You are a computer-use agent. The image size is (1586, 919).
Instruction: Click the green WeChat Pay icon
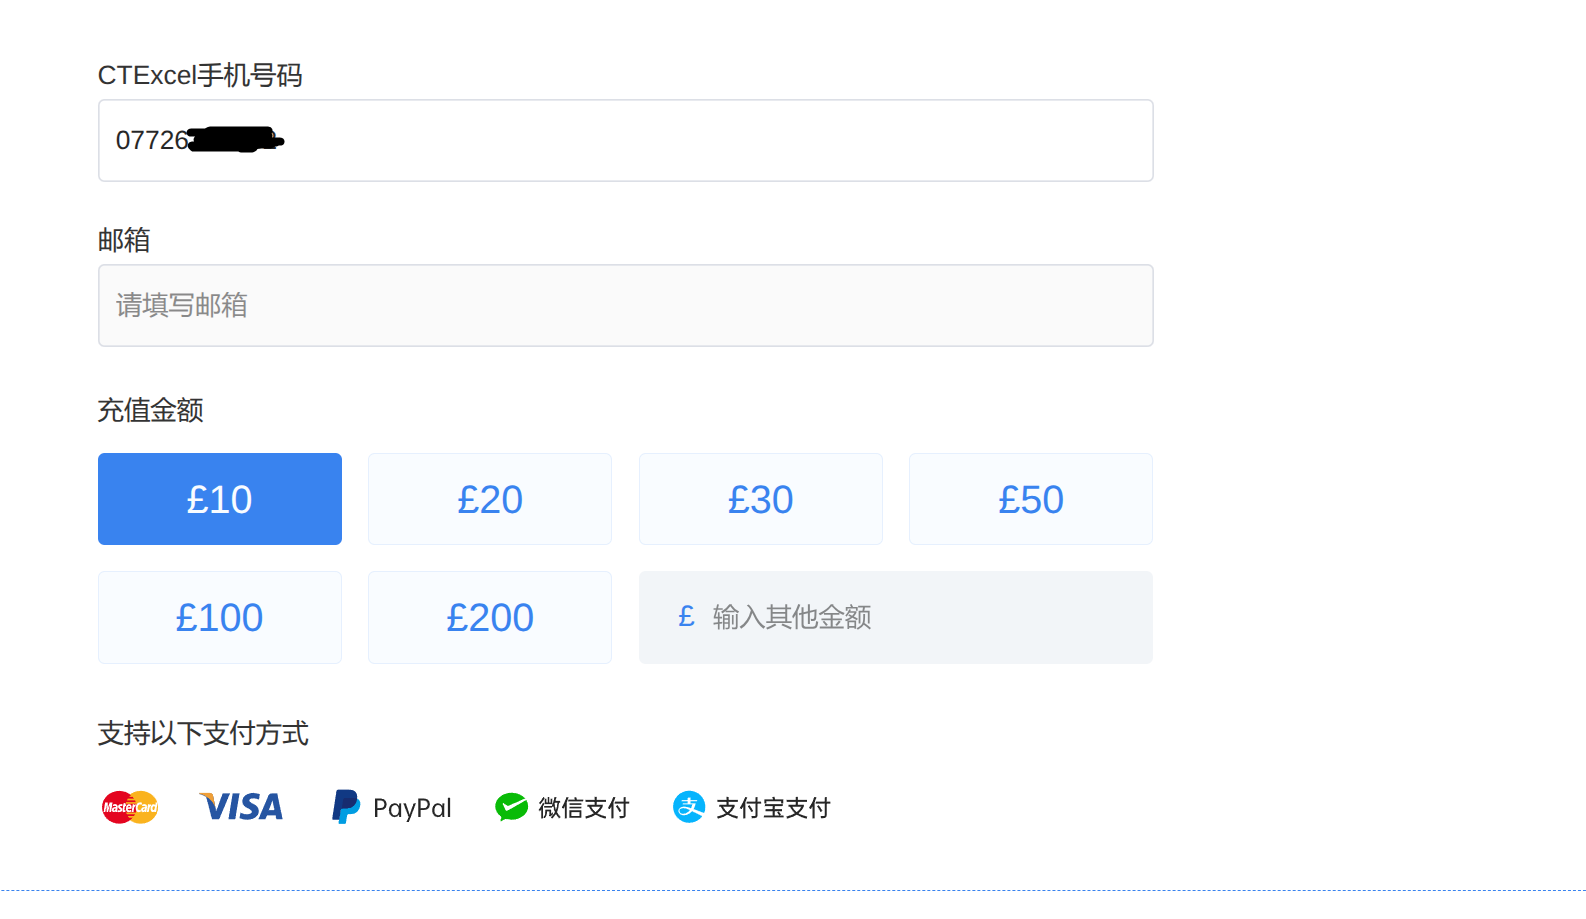click(511, 807)
